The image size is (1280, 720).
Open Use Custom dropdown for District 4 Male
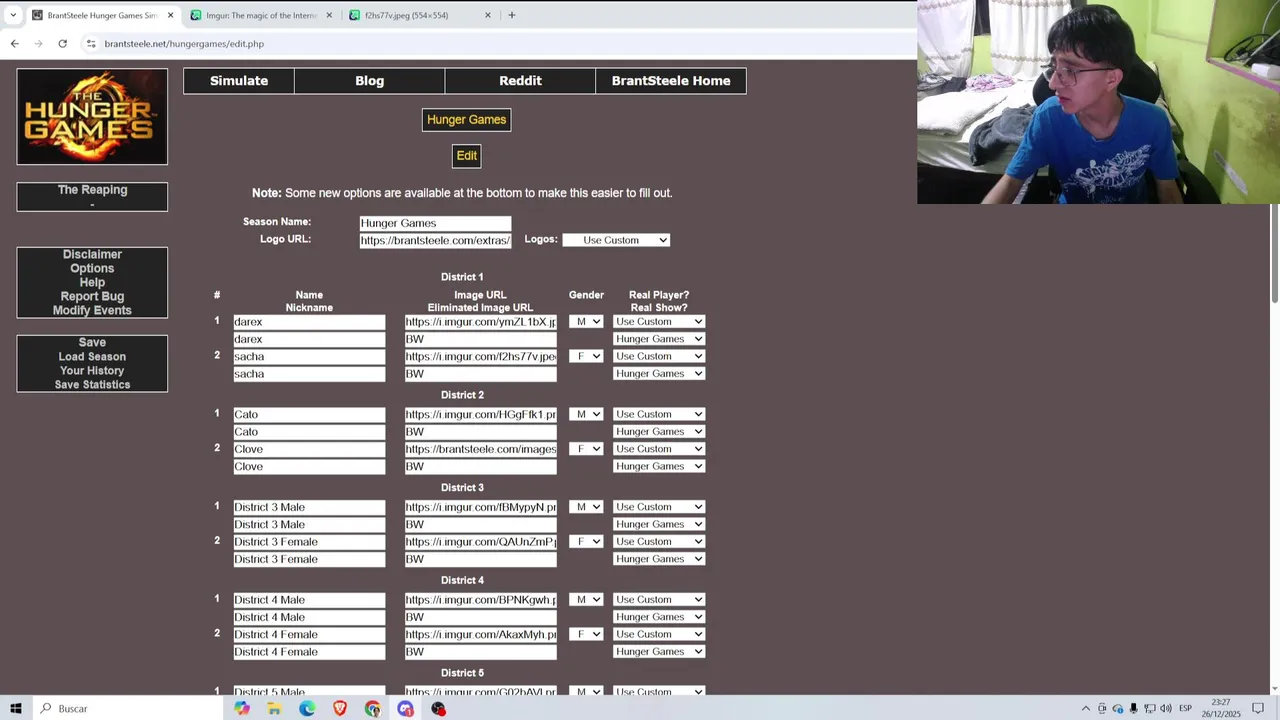659,600
